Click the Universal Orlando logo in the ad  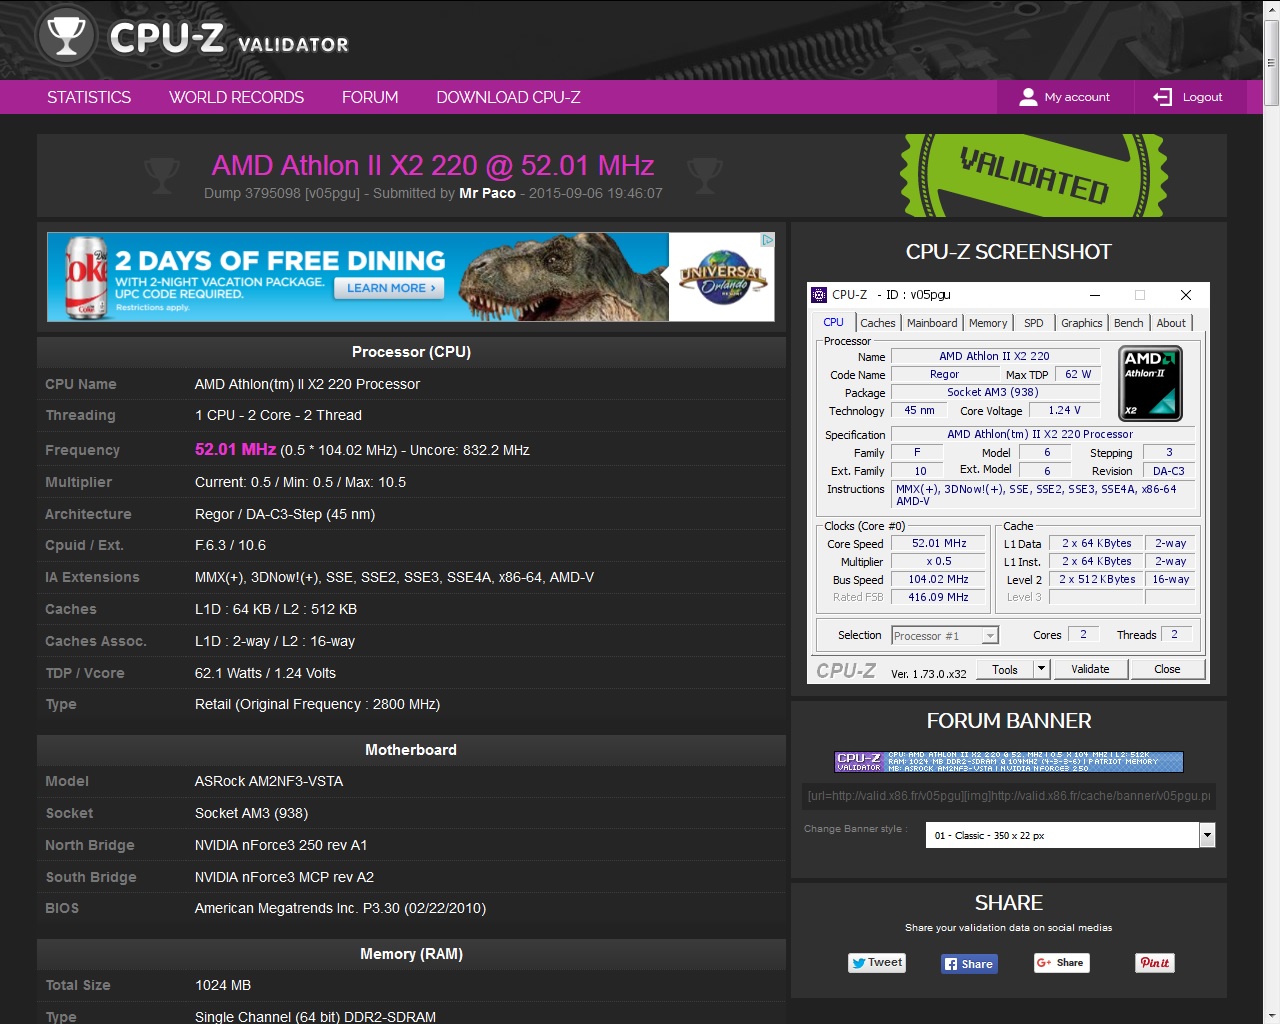tap(722, 277)
